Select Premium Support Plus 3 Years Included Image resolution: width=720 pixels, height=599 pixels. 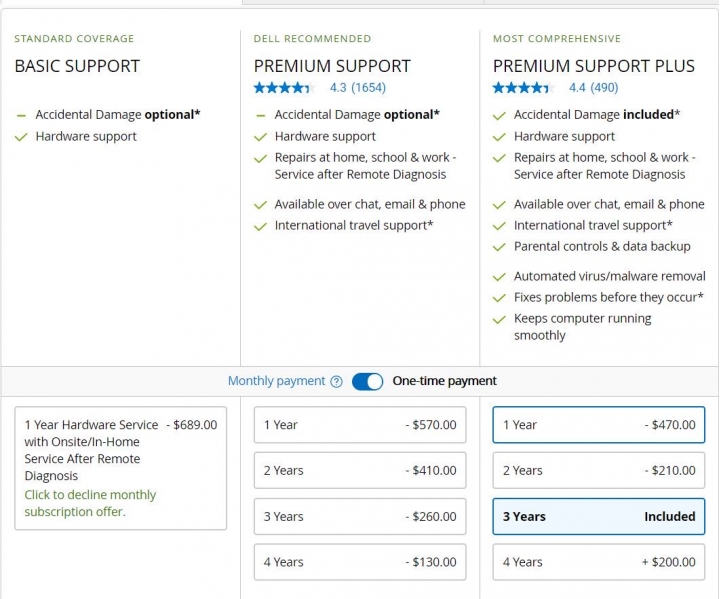tap(599, 516)
